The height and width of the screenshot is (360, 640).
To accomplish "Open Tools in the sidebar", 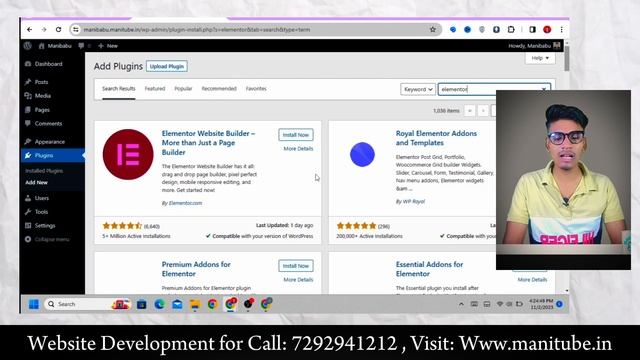I will [41, 212].
